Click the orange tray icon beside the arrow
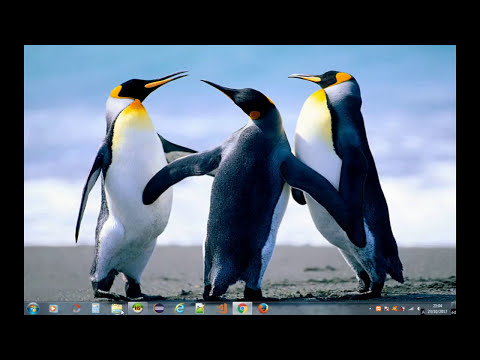 (378, 309)
